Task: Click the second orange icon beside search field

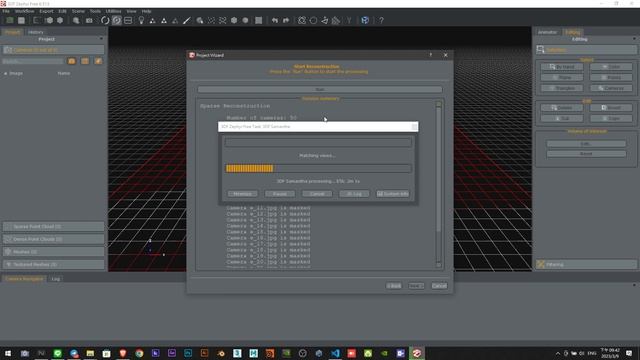Action: pyautogui.click(x=85, y=61)
